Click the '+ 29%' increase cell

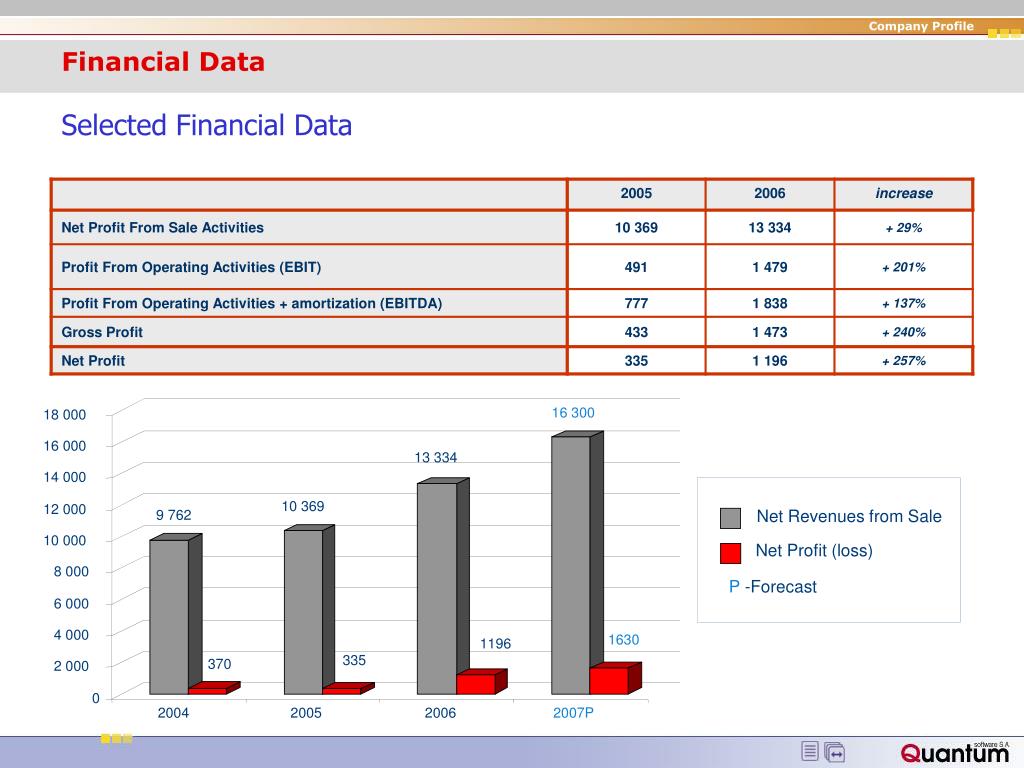click(x=904, y=227)
